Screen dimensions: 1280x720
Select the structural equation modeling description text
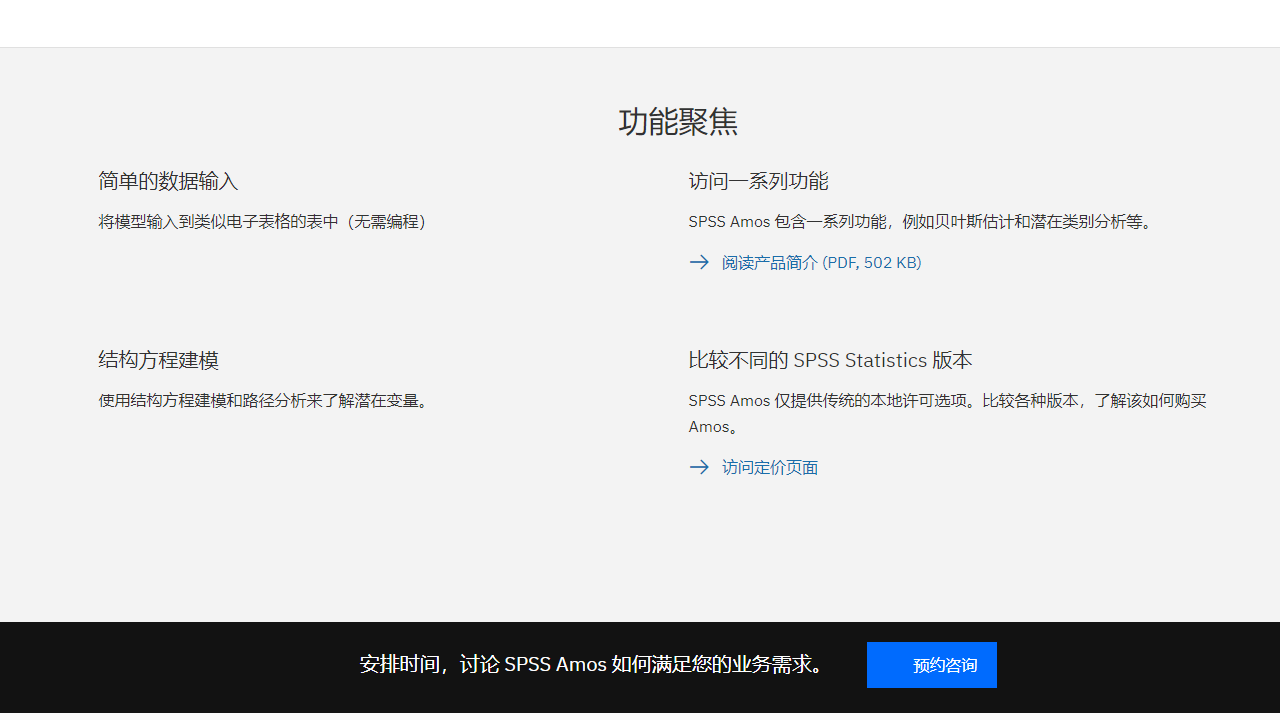pyautogui.click(x=264, y=400)
